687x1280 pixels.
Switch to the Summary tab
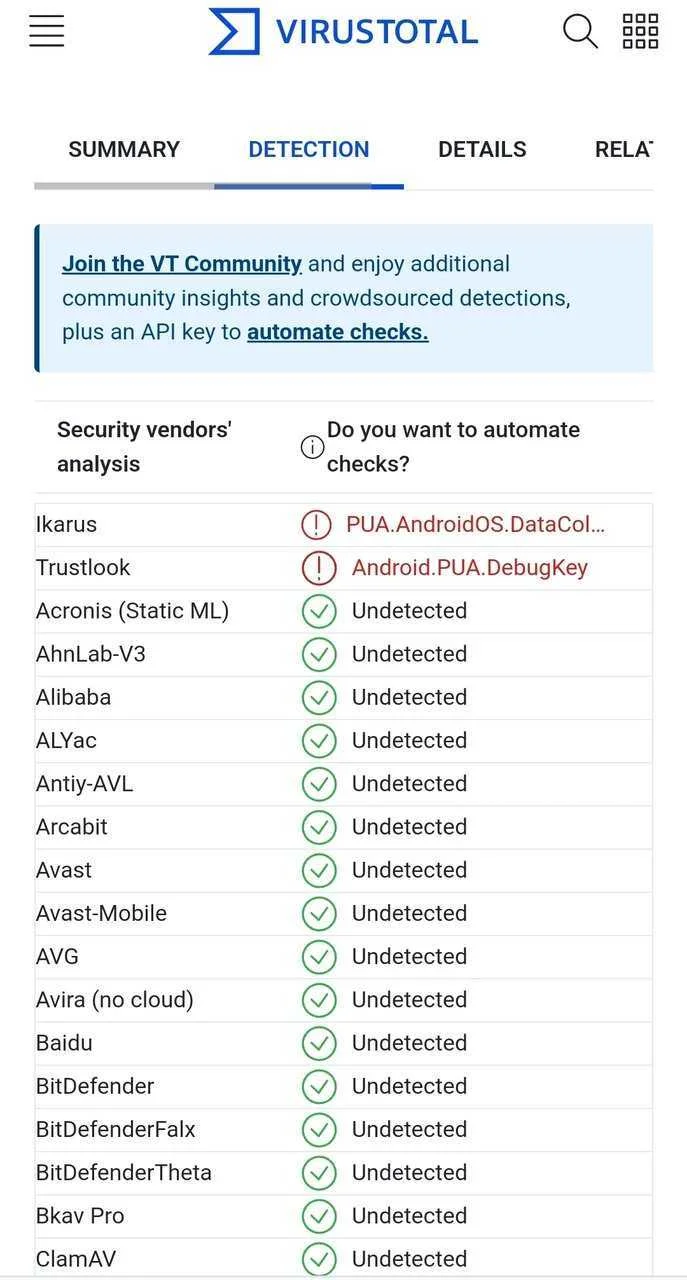coord(124,150)
